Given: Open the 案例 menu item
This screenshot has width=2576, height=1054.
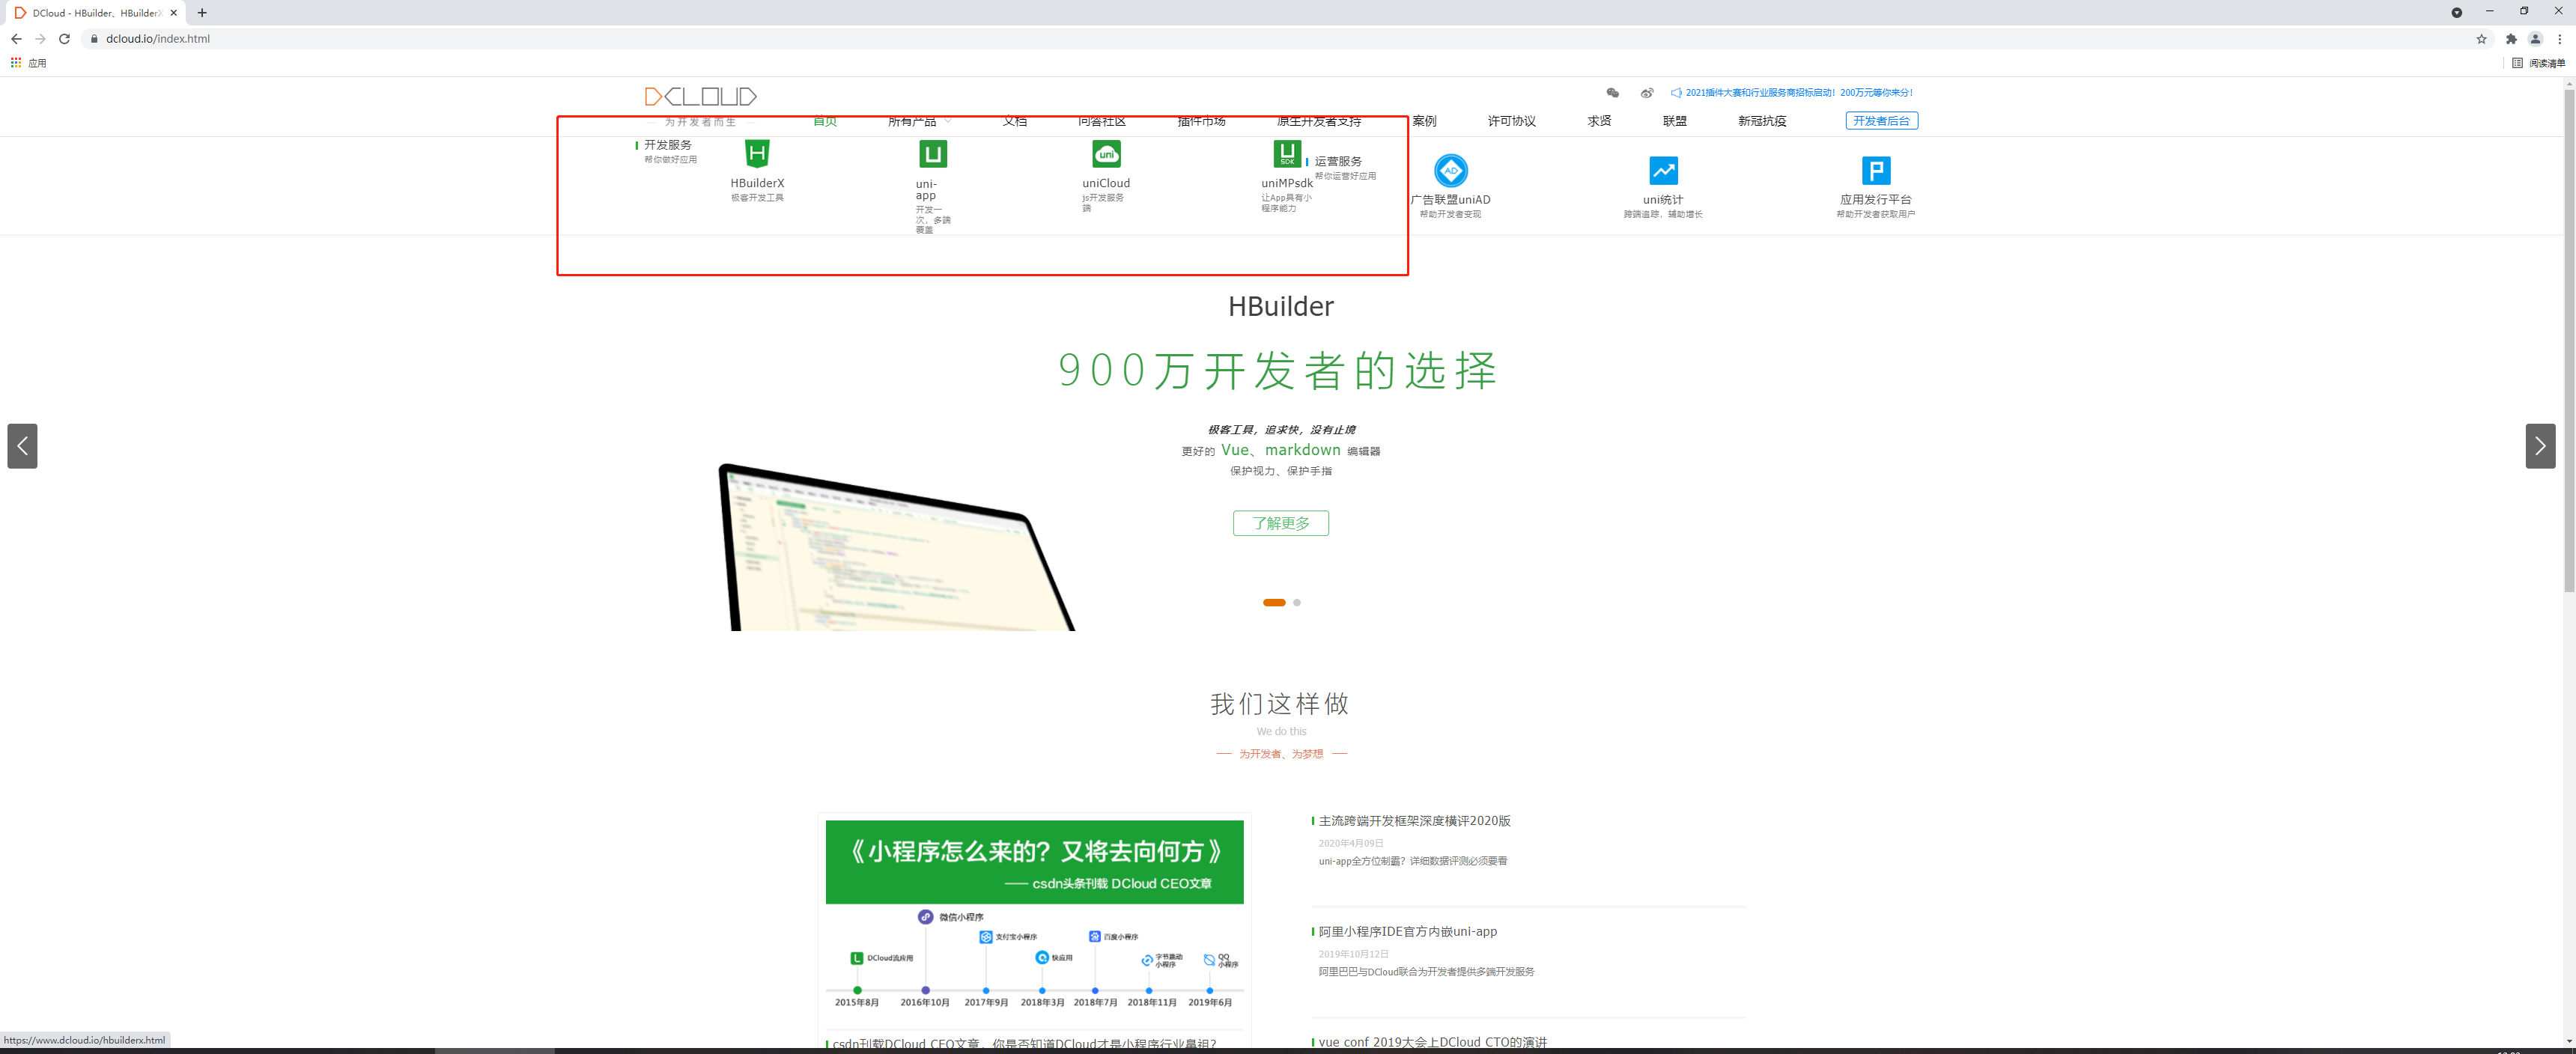Looking at the screenshot, I should click(1424, 121).
